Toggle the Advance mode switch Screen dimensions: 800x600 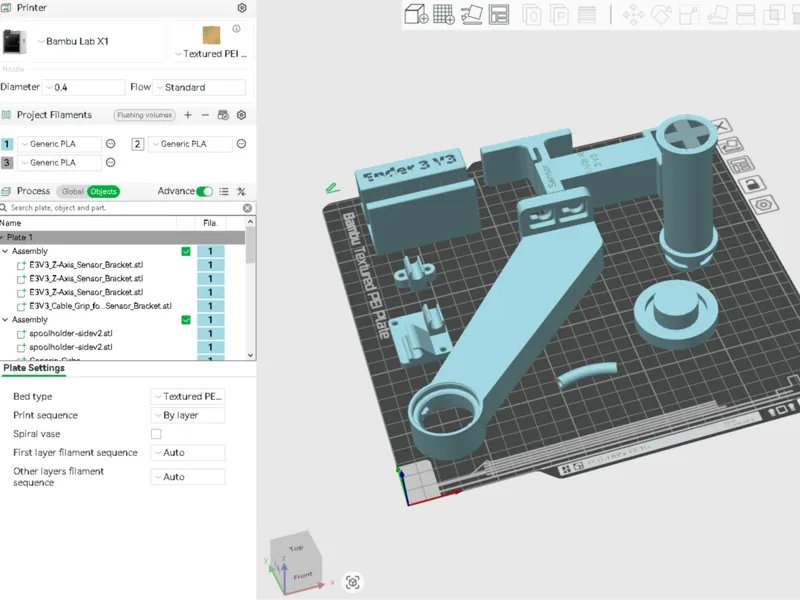tap(205, 191)
